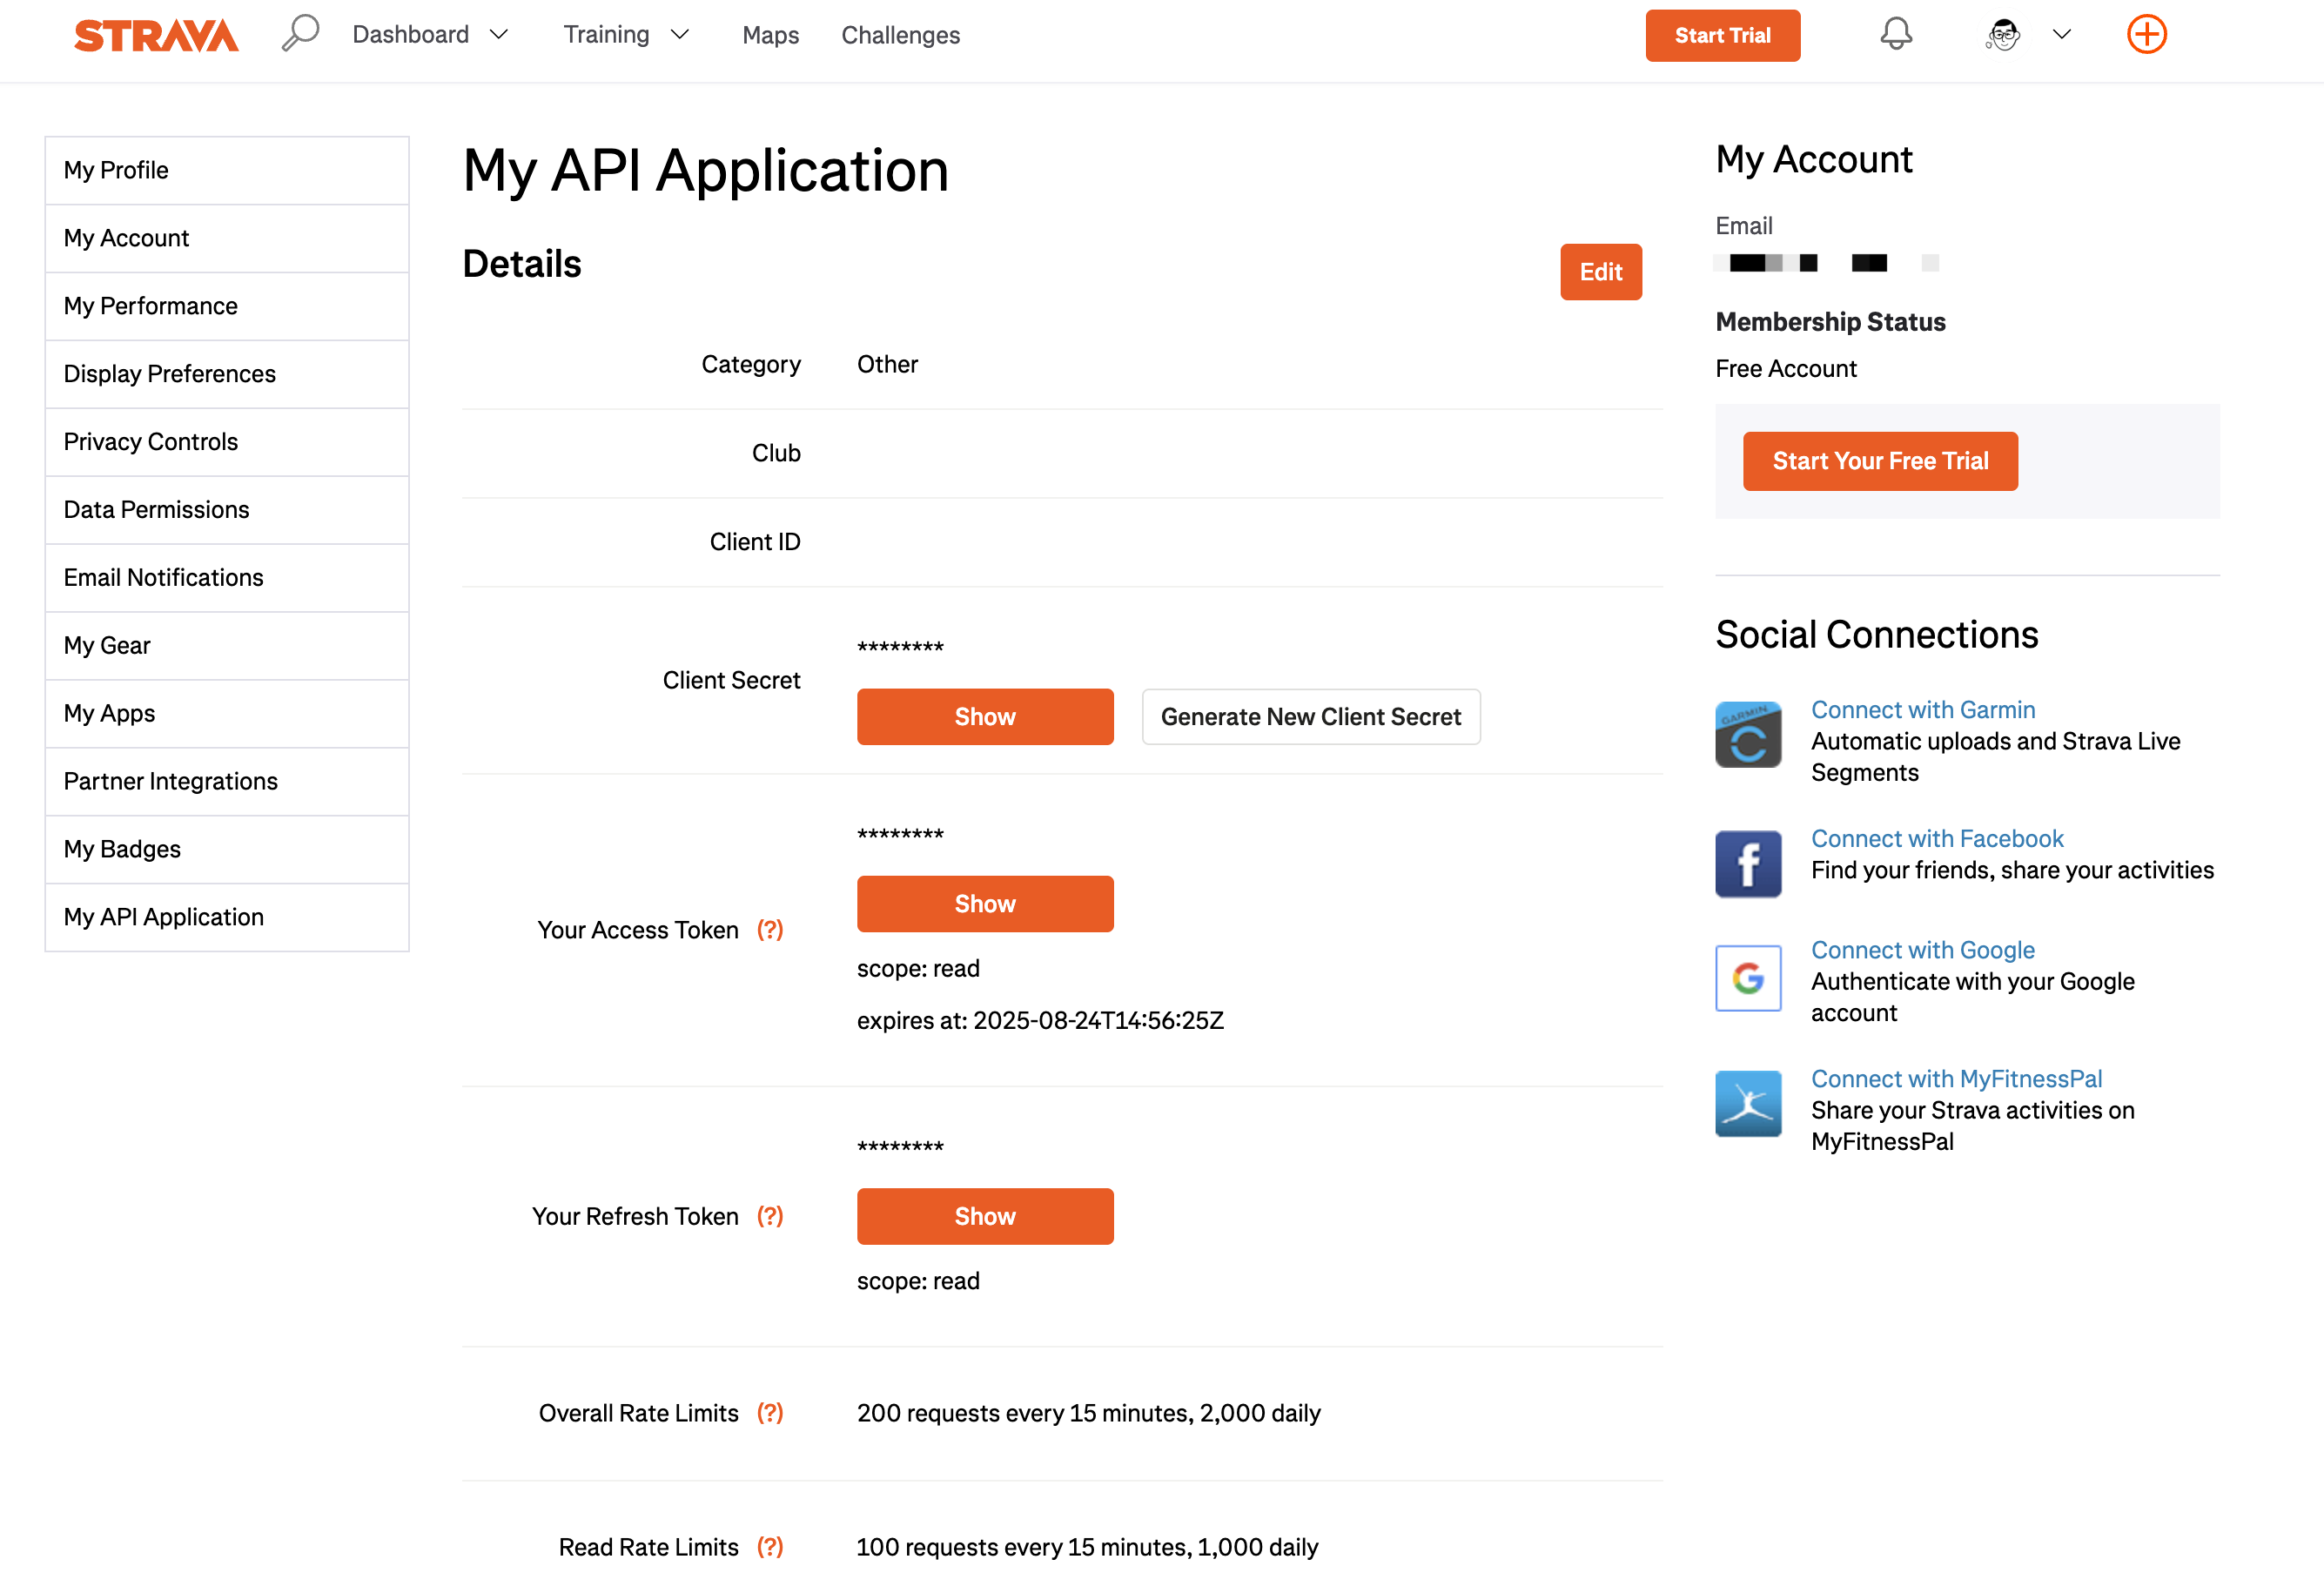Viewport: 2324px width, 1593px height.
Task: Click Start Your Free Trial
Action: pos(1880,461)
